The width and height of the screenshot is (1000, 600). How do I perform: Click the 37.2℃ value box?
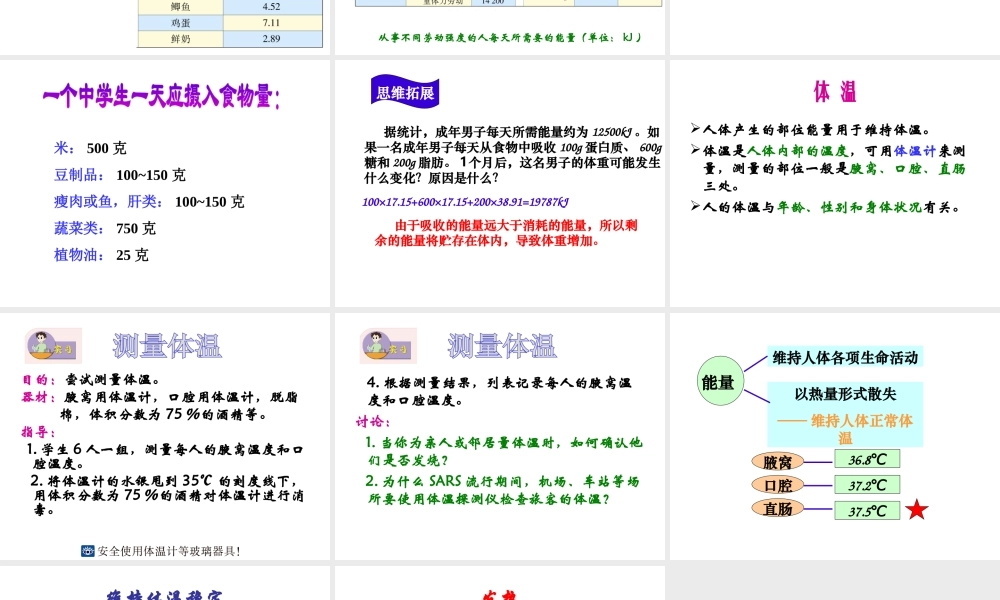point(867,485)
